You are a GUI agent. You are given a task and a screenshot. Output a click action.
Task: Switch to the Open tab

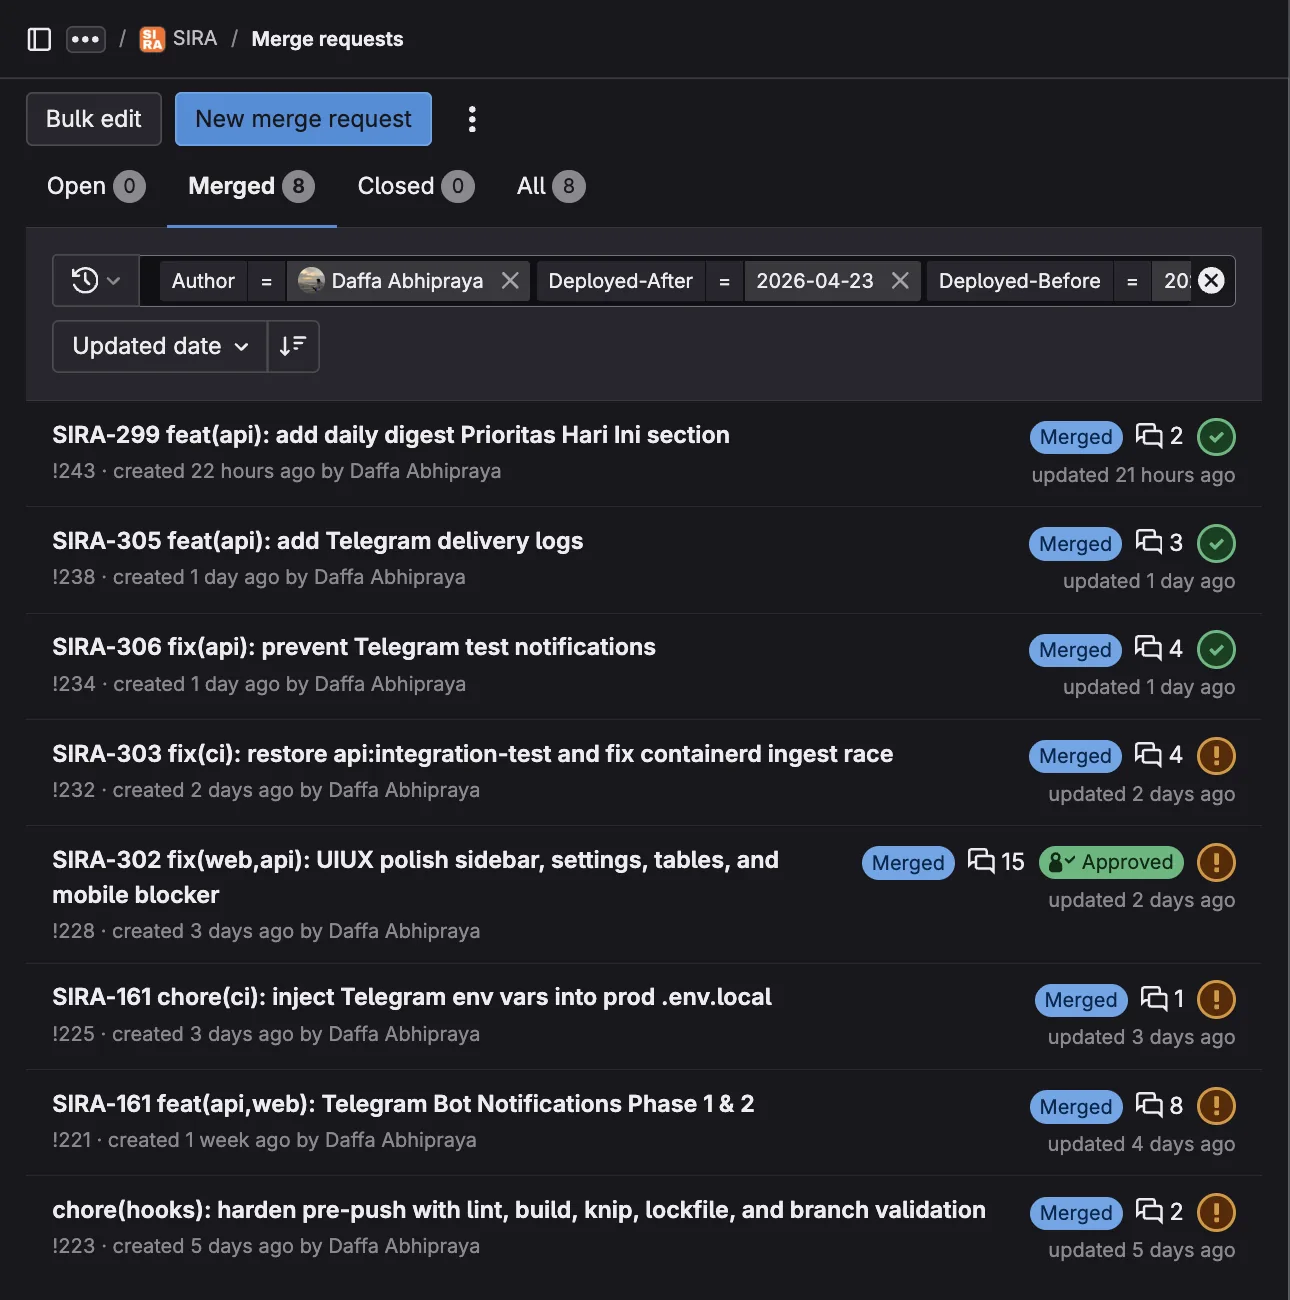pyautogui.click(x=96, y=186)
